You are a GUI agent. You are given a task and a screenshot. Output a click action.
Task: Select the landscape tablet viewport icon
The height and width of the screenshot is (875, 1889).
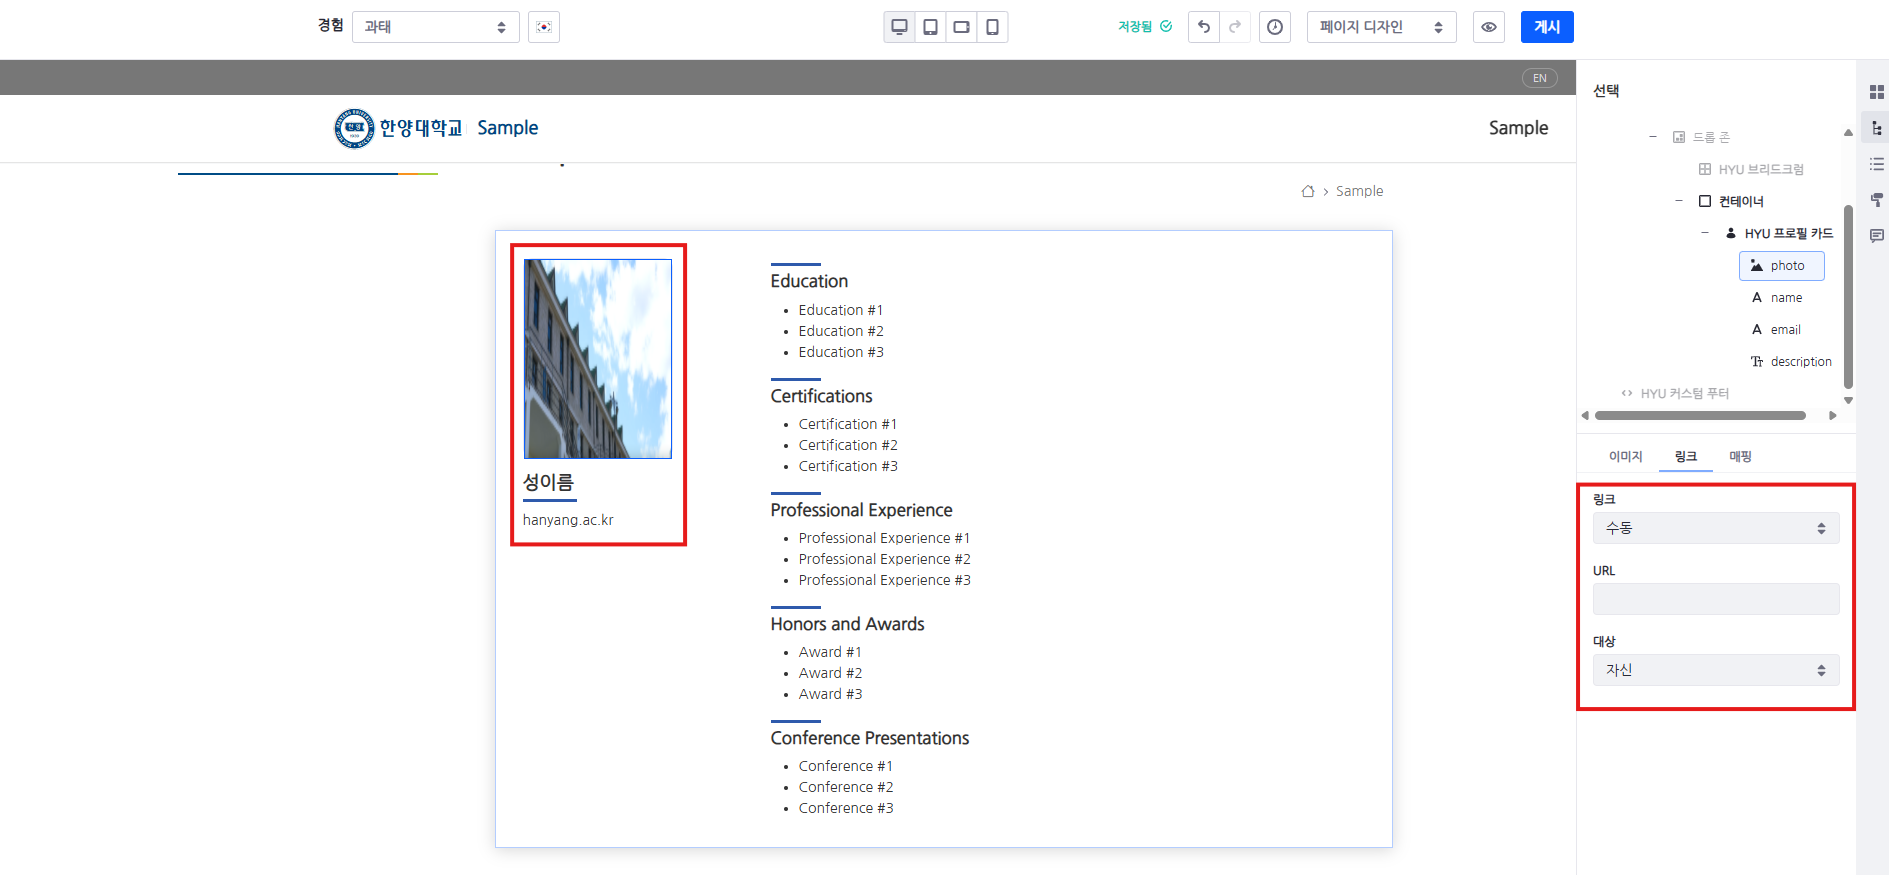coord(961,27)
